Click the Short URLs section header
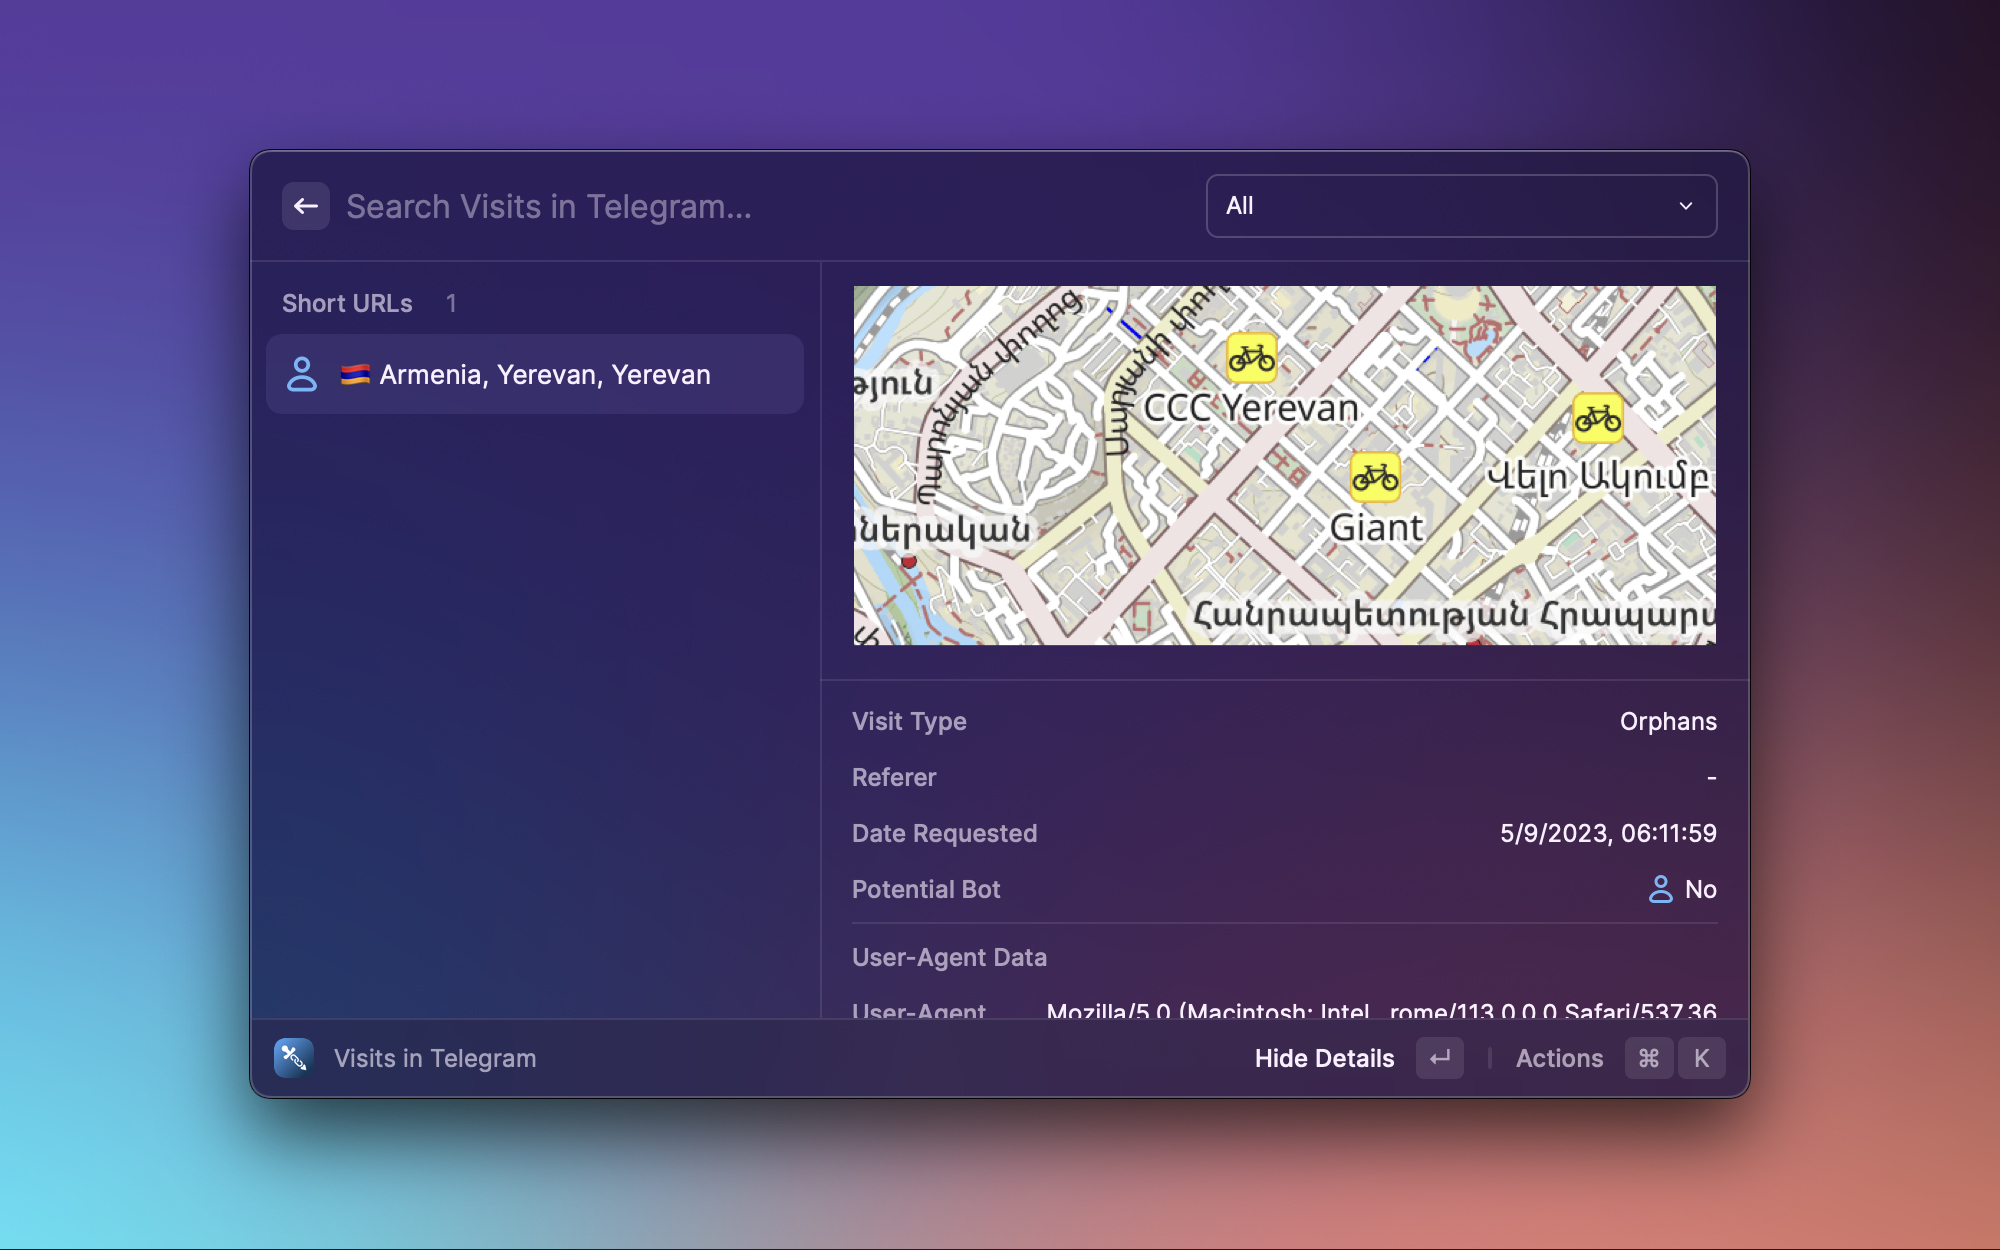The width and height of the screenshot is (2000, 1250). [347, 303]
